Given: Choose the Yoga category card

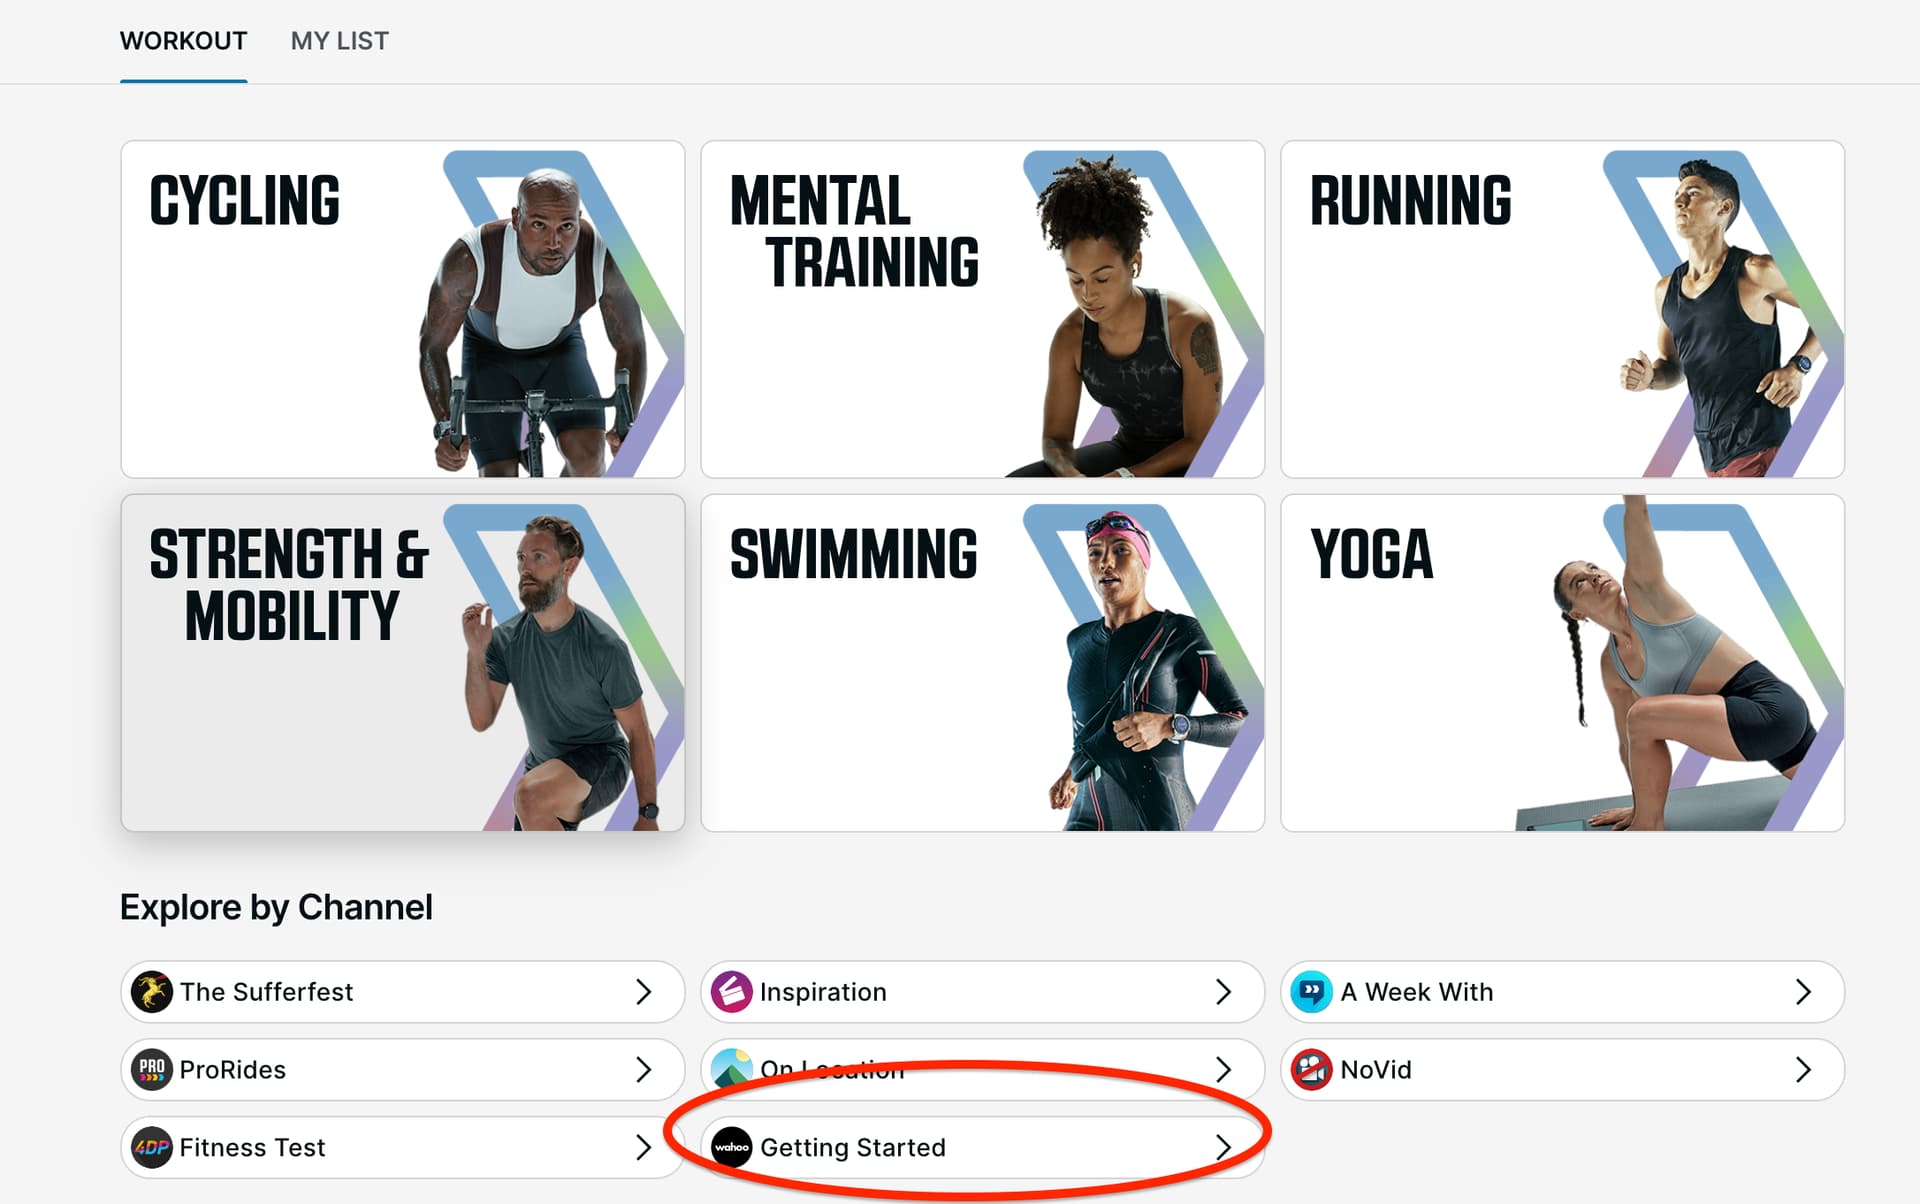Looking at the screenshot, I should 1562,662.
